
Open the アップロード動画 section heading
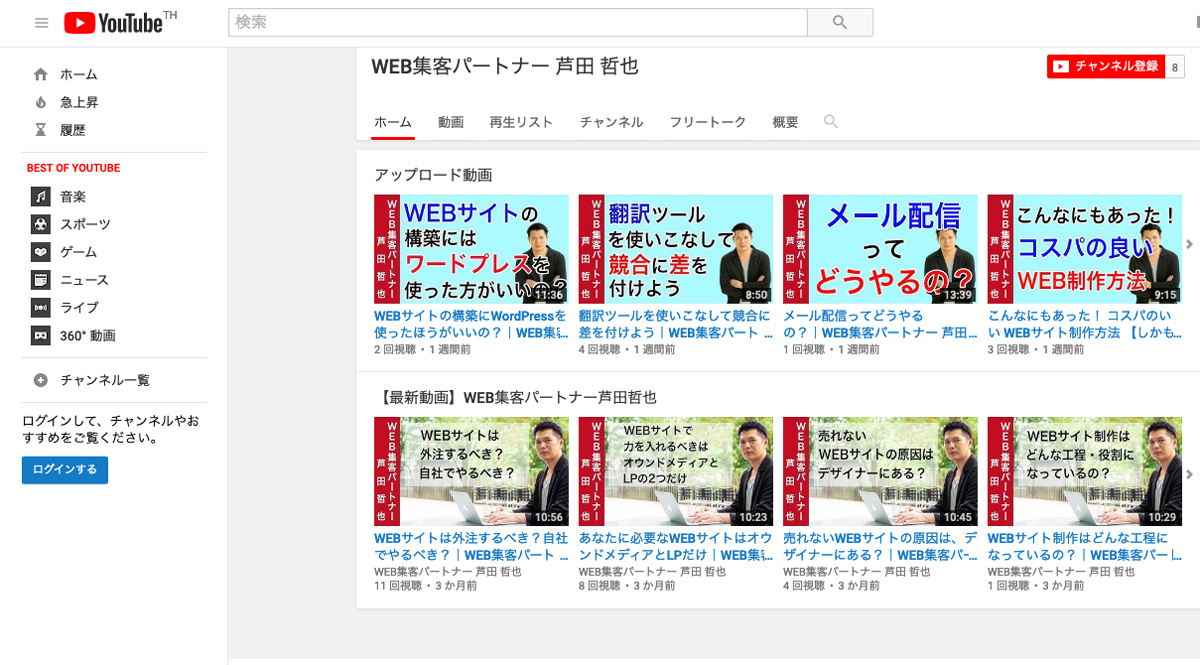(x=434, y=175)
